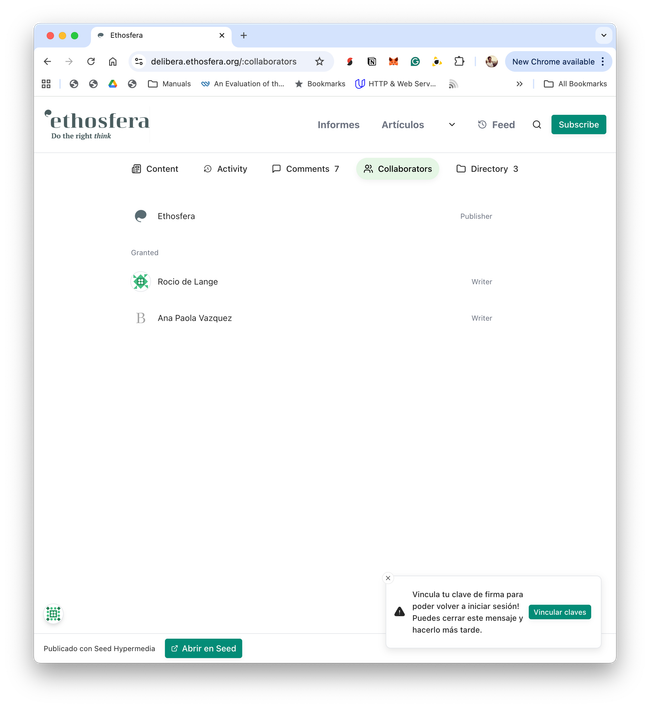This screenshot has width=650, height=708.
Task: Bookmark this page with the star icon
Action: click(319, 61)
